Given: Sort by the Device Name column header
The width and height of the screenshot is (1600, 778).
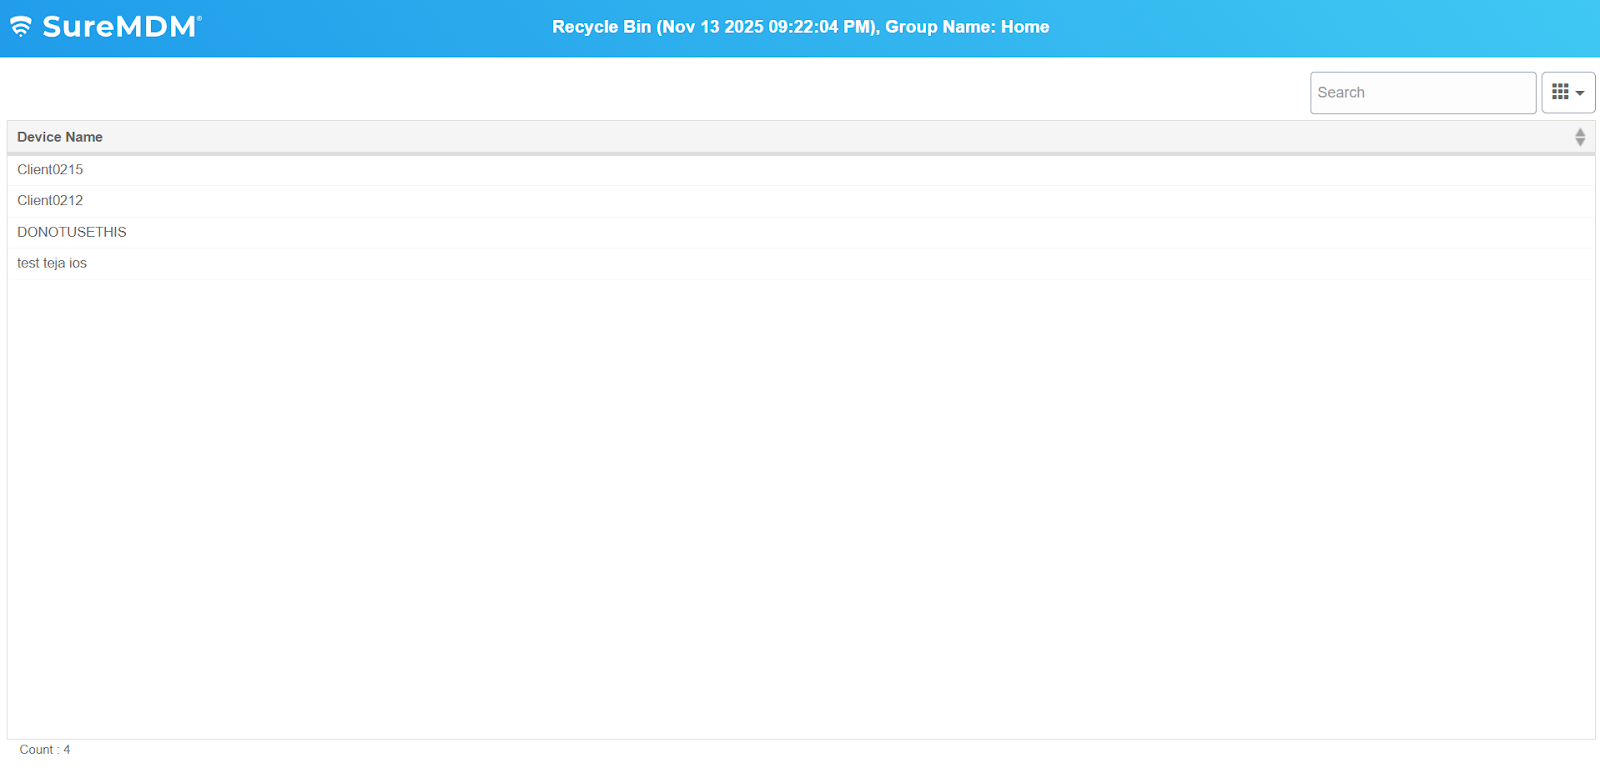Looking at the screenshot, I should point(60,137).
